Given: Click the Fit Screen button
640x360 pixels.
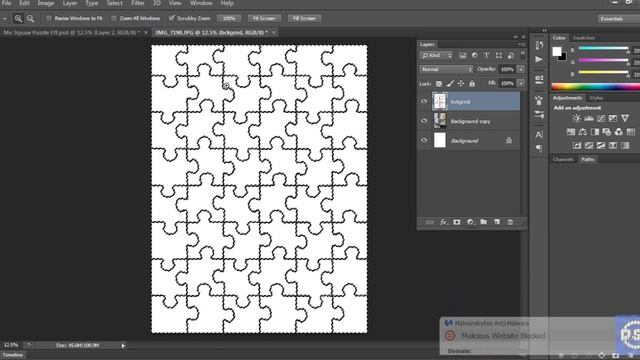Looking at the screenshot, I should (x=264, y=18).
